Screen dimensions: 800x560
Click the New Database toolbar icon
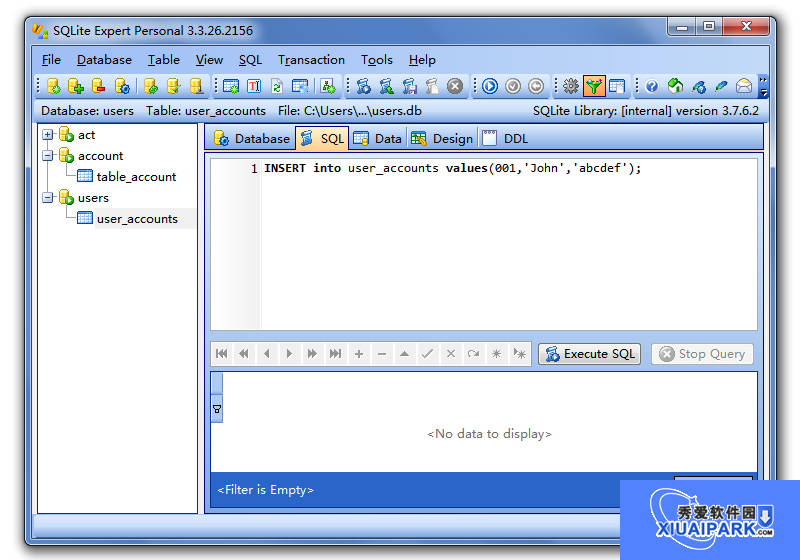54,86
